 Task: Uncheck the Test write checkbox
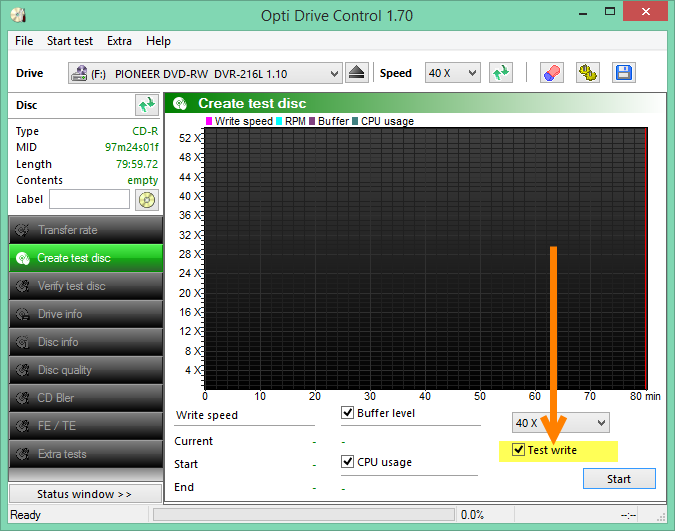click(x=518, y=450)
